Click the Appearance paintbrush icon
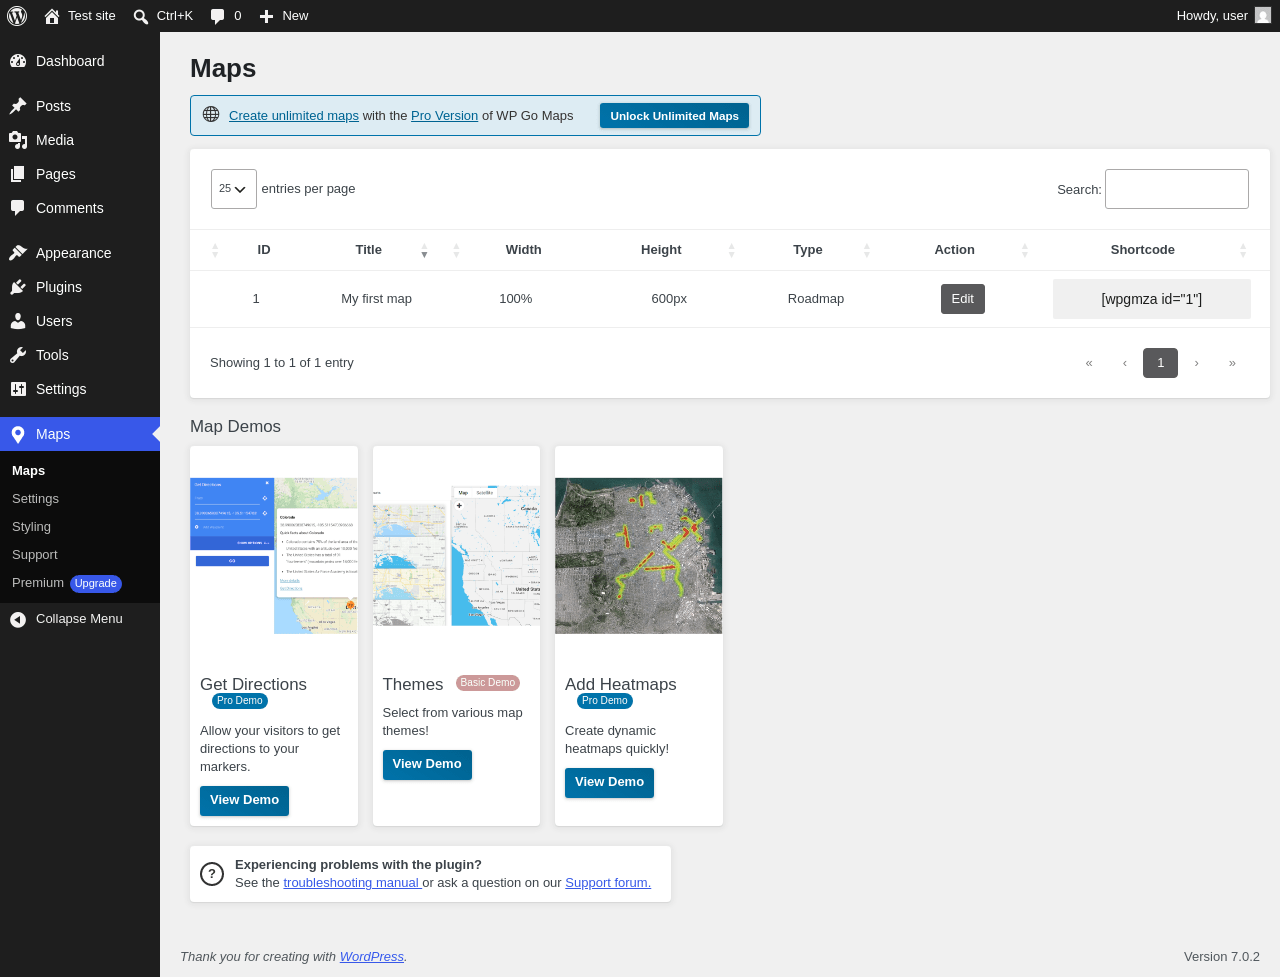Image resolution: width=1280 pixels, height=977 pixels. tap(18, 253)
